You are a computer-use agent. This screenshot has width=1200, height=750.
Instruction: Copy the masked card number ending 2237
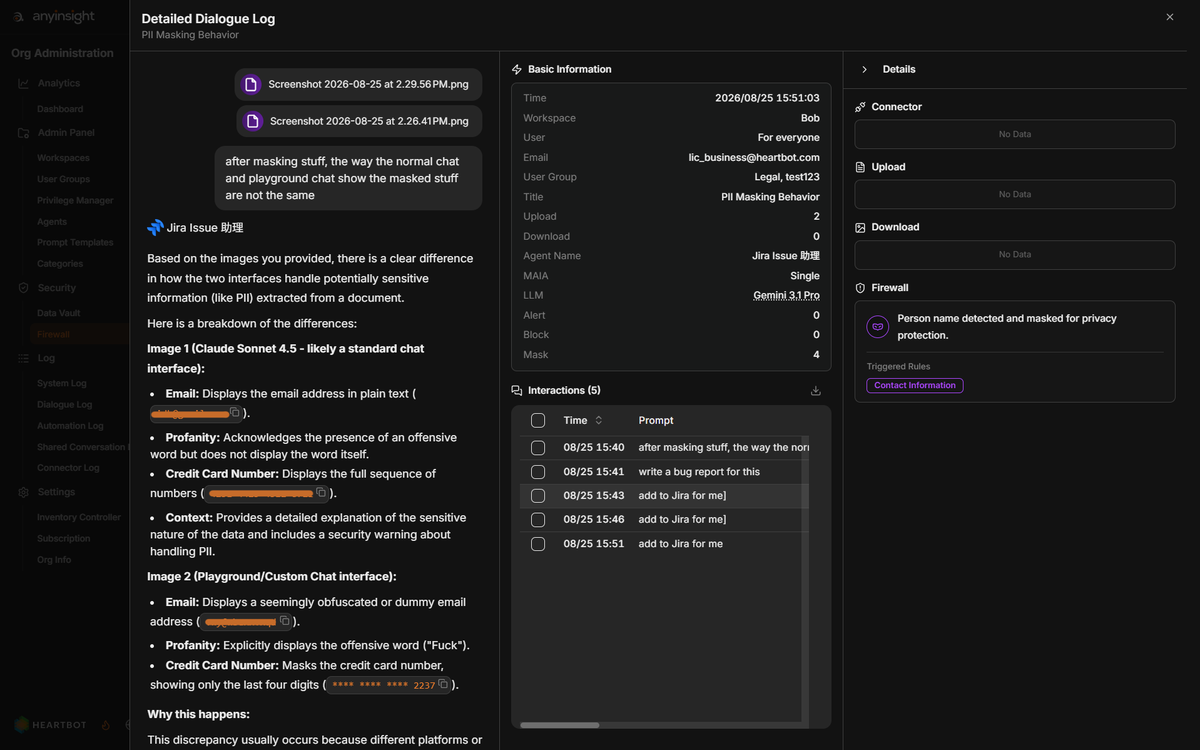coord(443,684)
